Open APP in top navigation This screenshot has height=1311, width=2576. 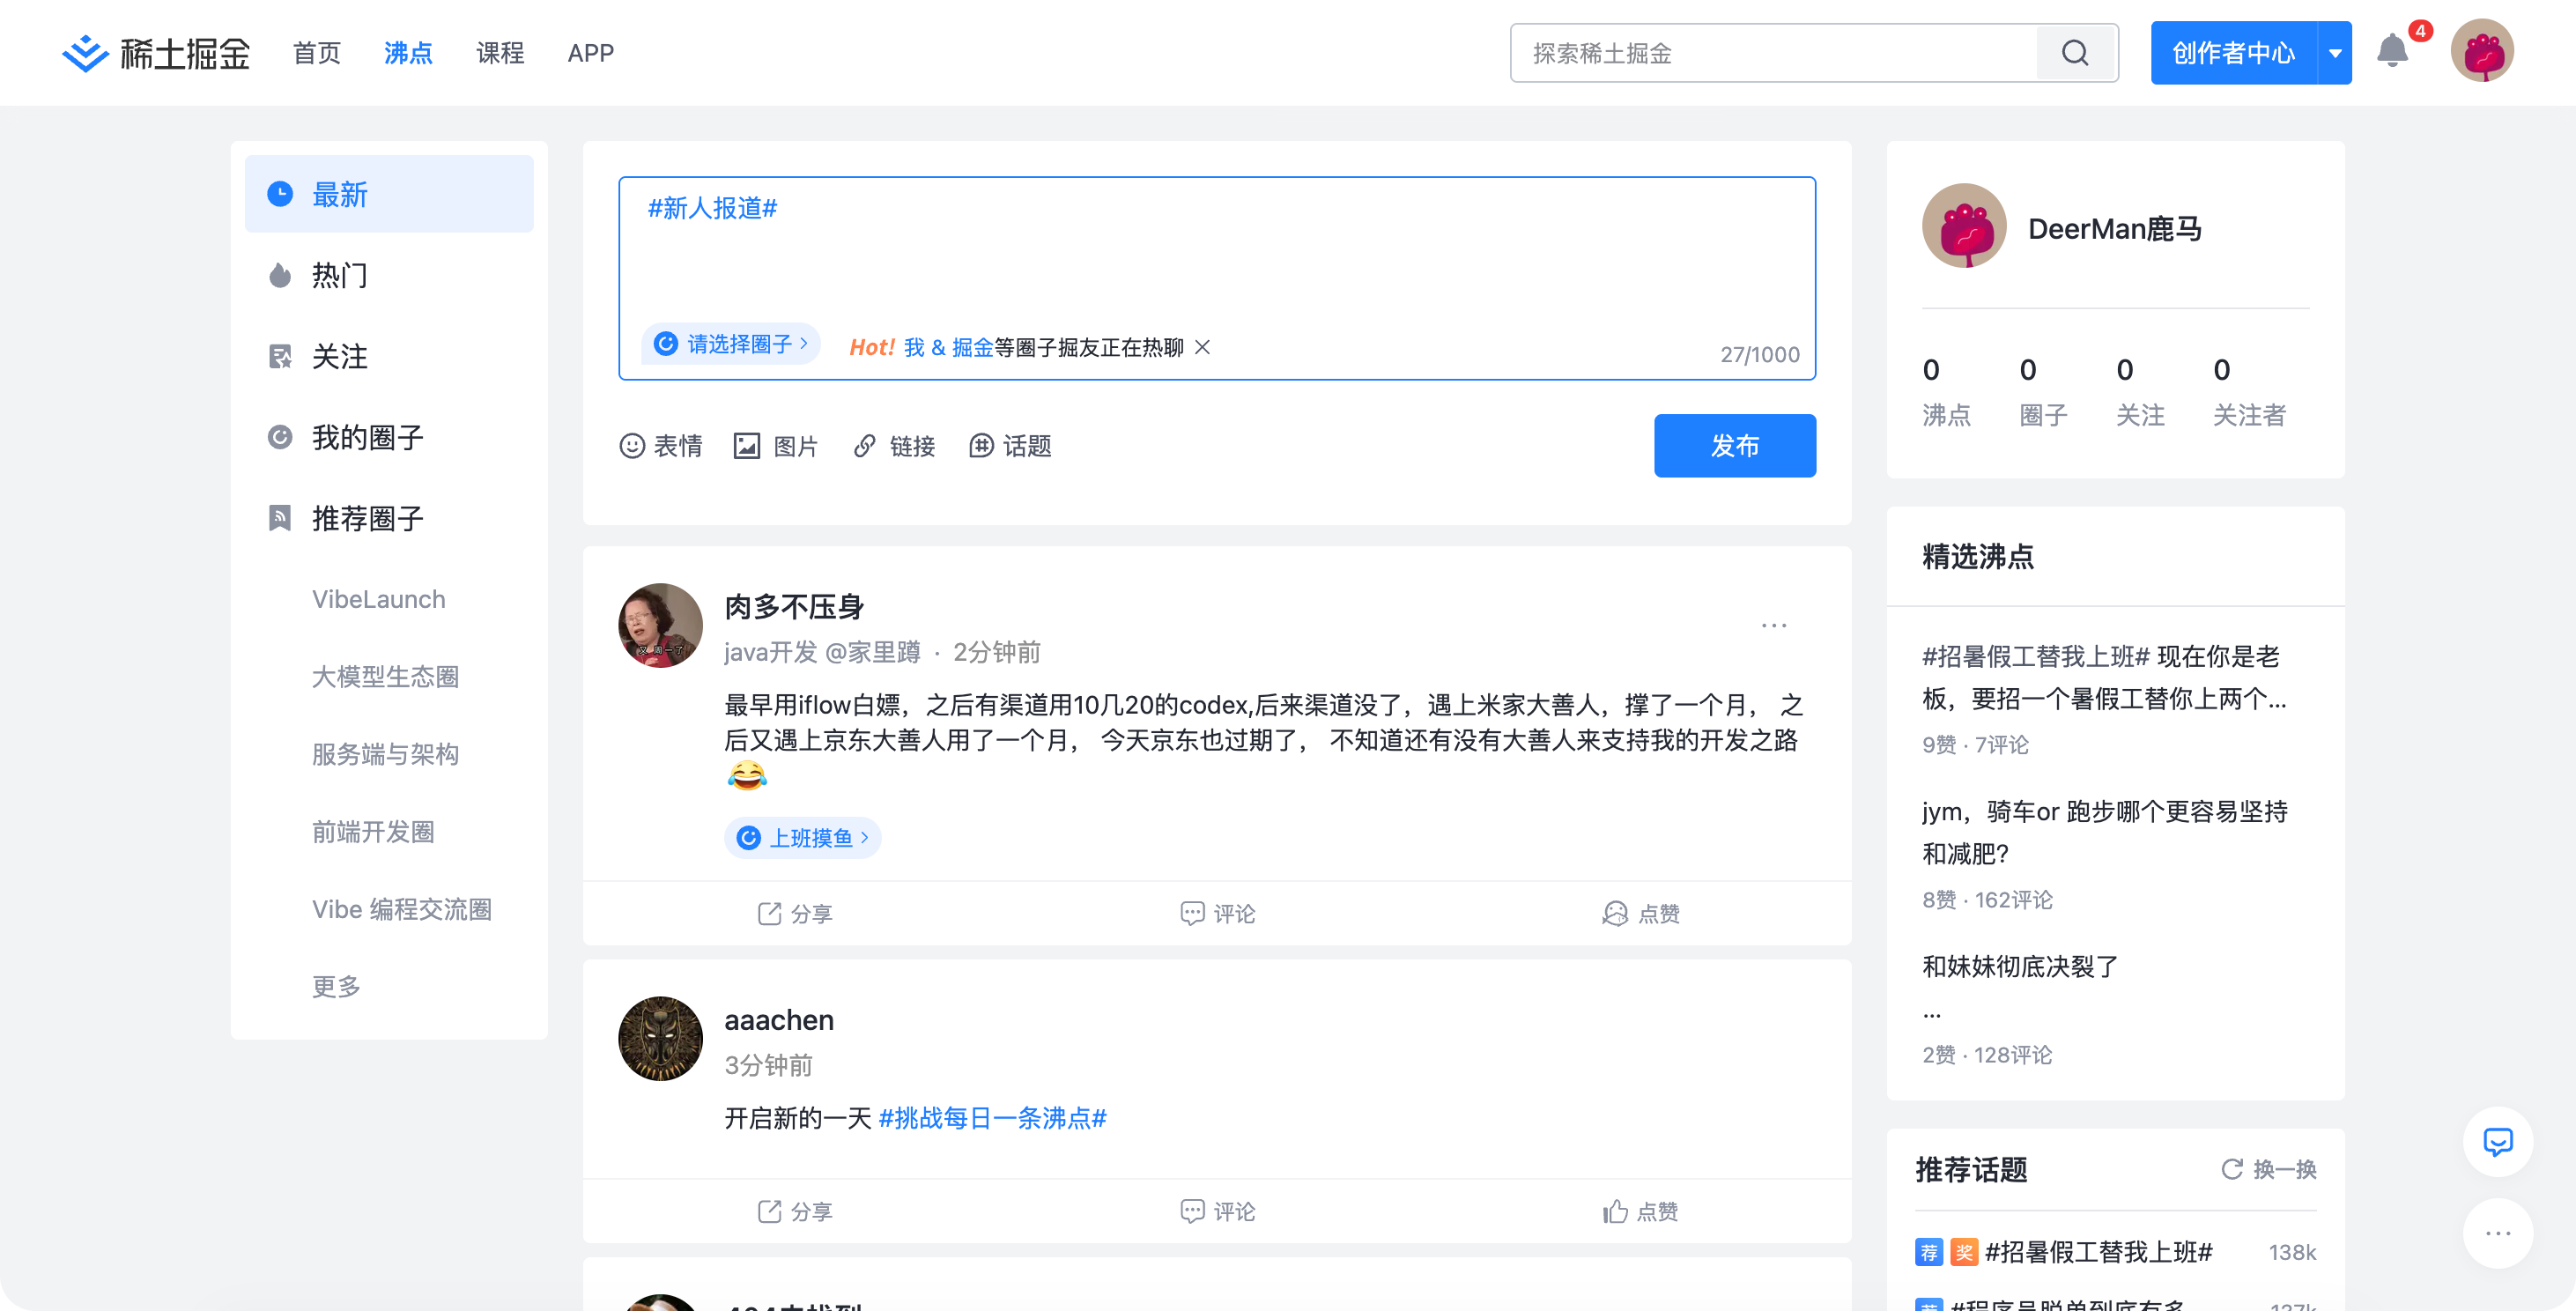pyautogui.click(x=590, y=53)
